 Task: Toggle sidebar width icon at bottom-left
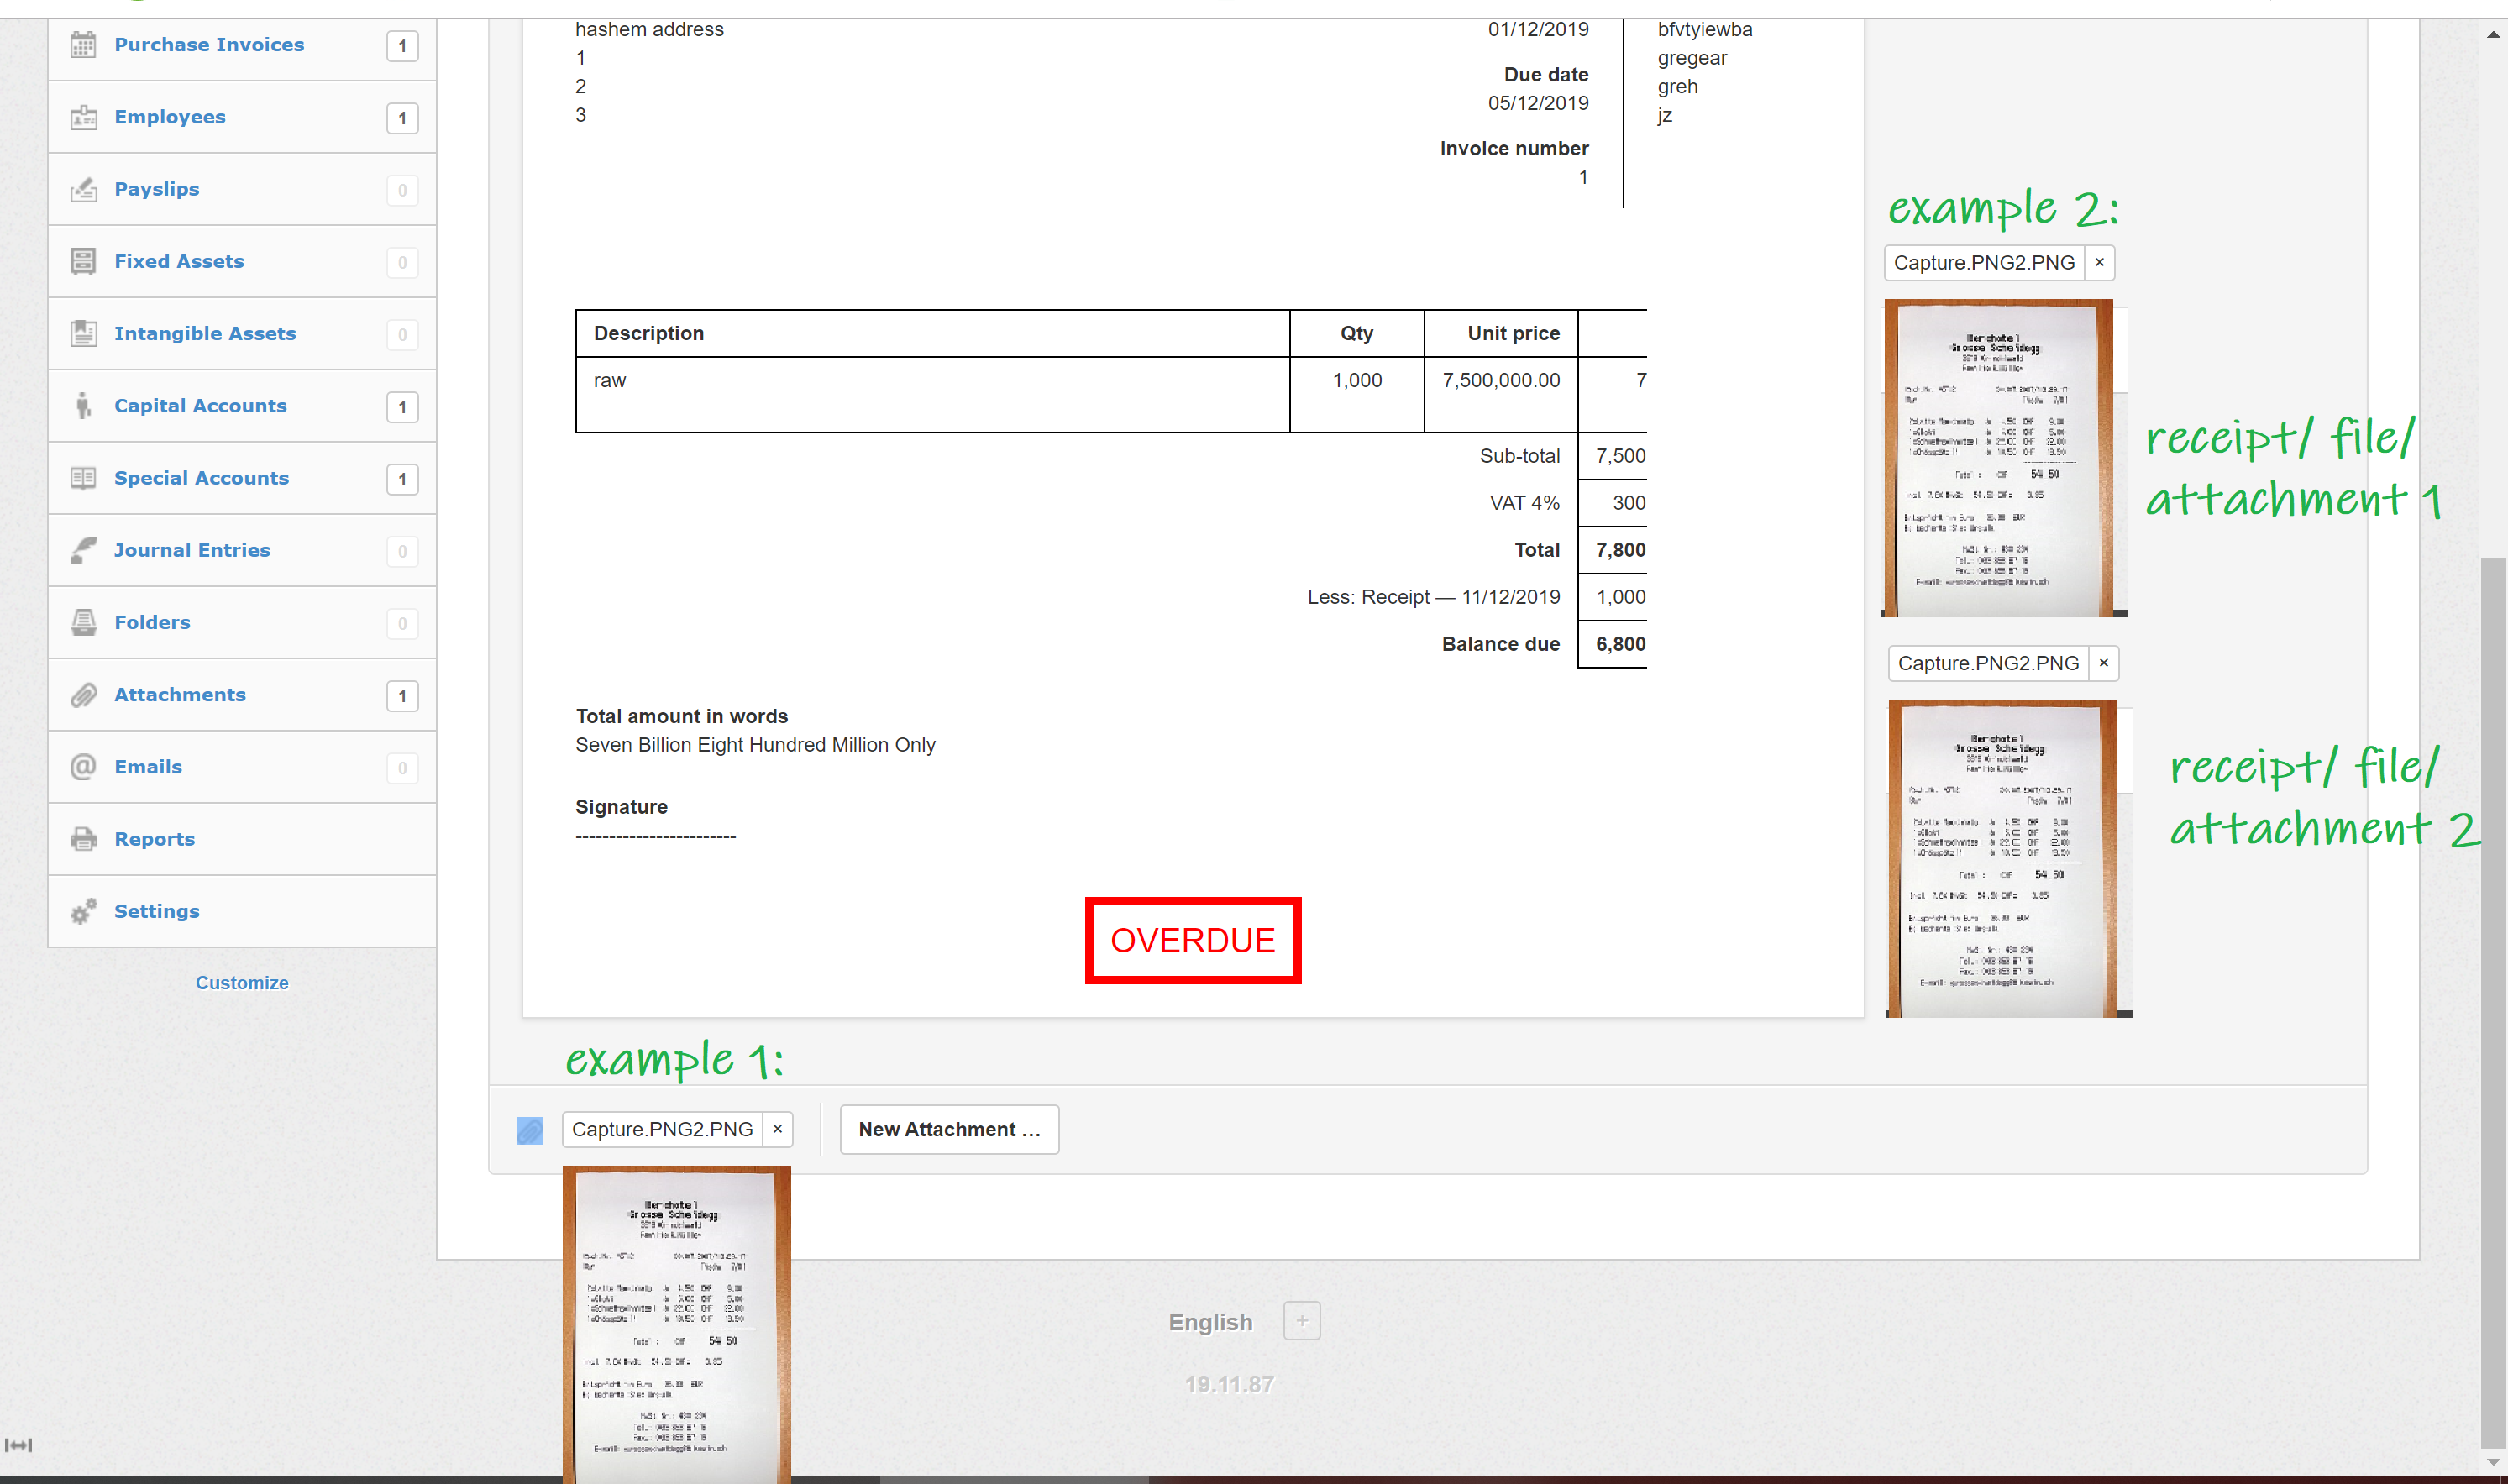coord(18,1445)
